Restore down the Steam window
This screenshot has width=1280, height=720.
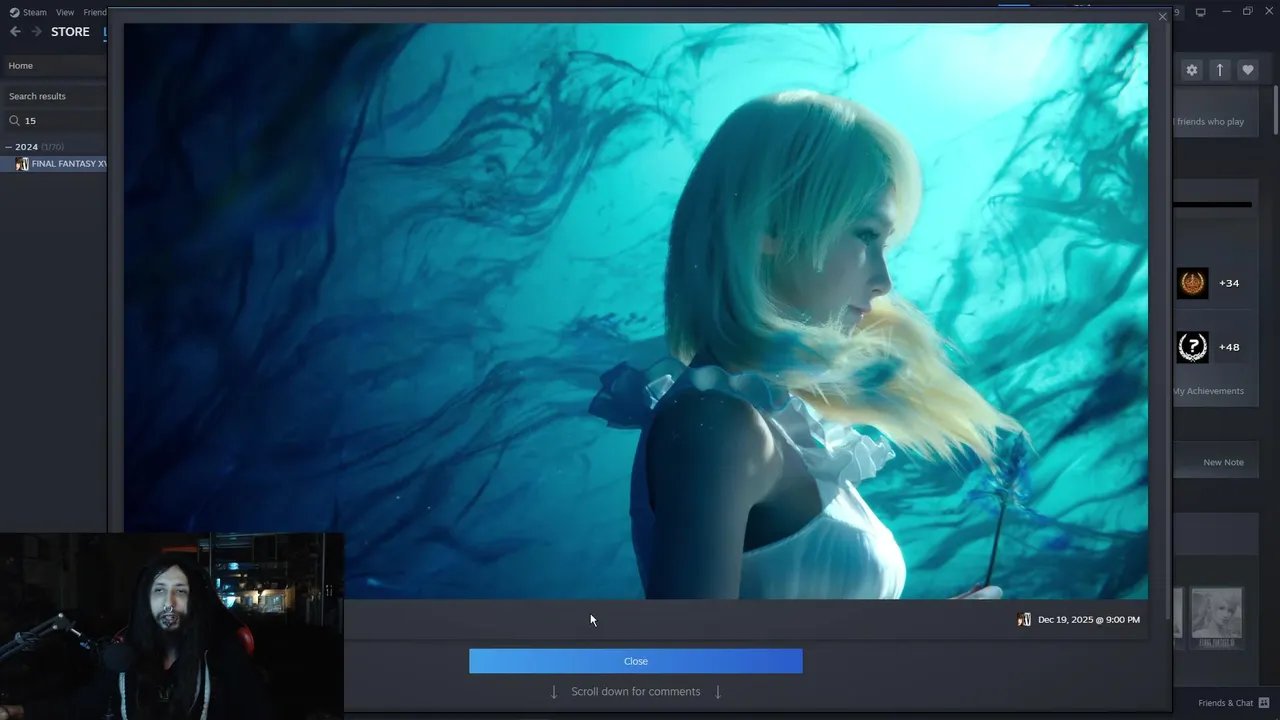[1247, 11]
